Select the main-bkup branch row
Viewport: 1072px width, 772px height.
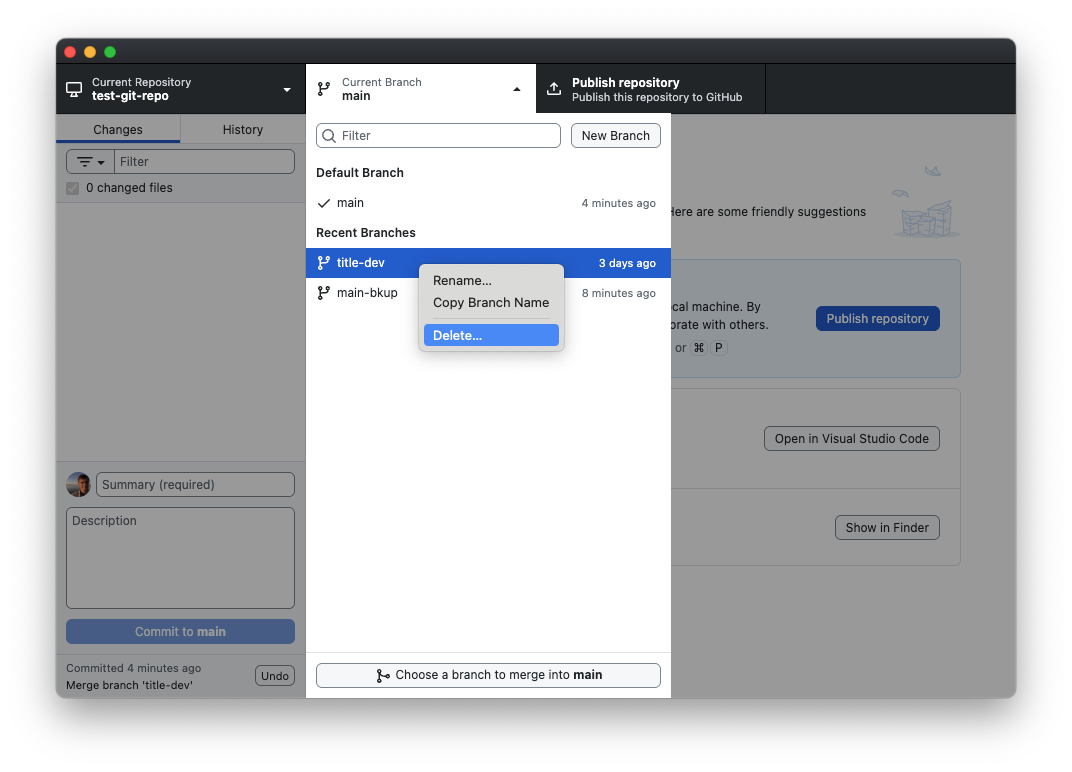488,293
